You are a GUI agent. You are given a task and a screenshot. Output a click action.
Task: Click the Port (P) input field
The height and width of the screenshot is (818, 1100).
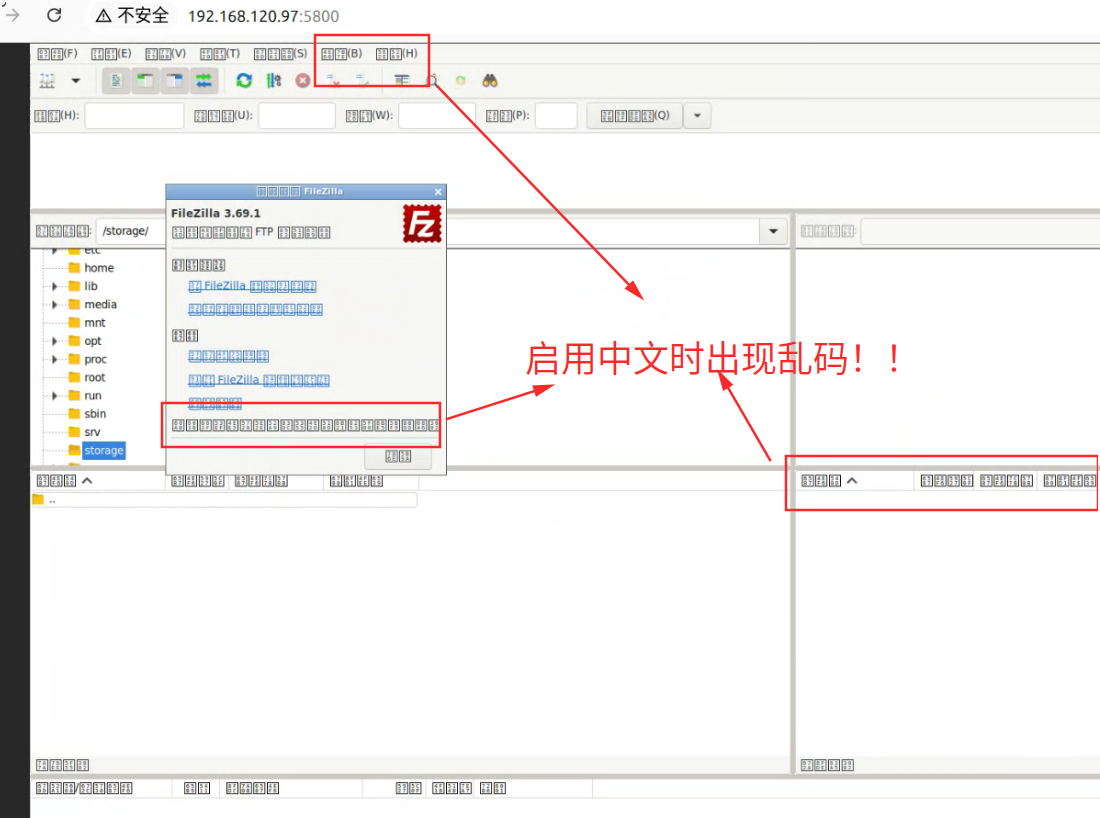556,116
